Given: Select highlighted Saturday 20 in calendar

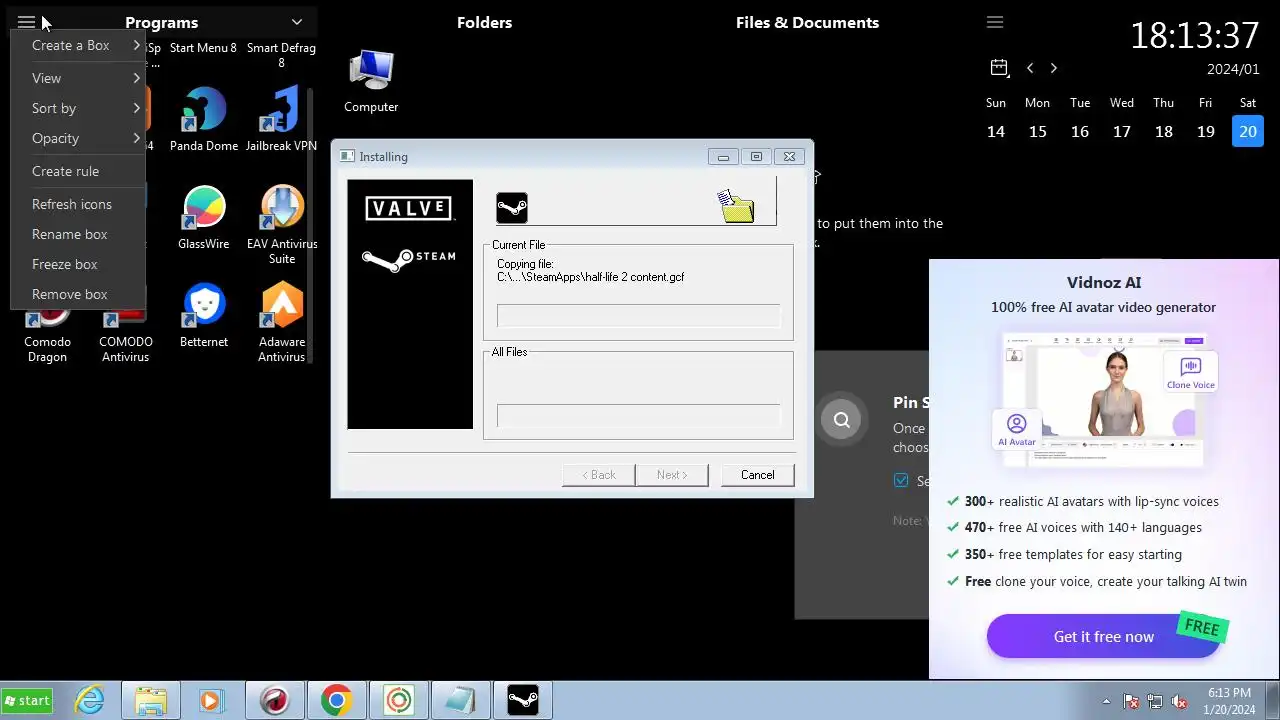Looking at the screenshot, I should coord(1248,131).
